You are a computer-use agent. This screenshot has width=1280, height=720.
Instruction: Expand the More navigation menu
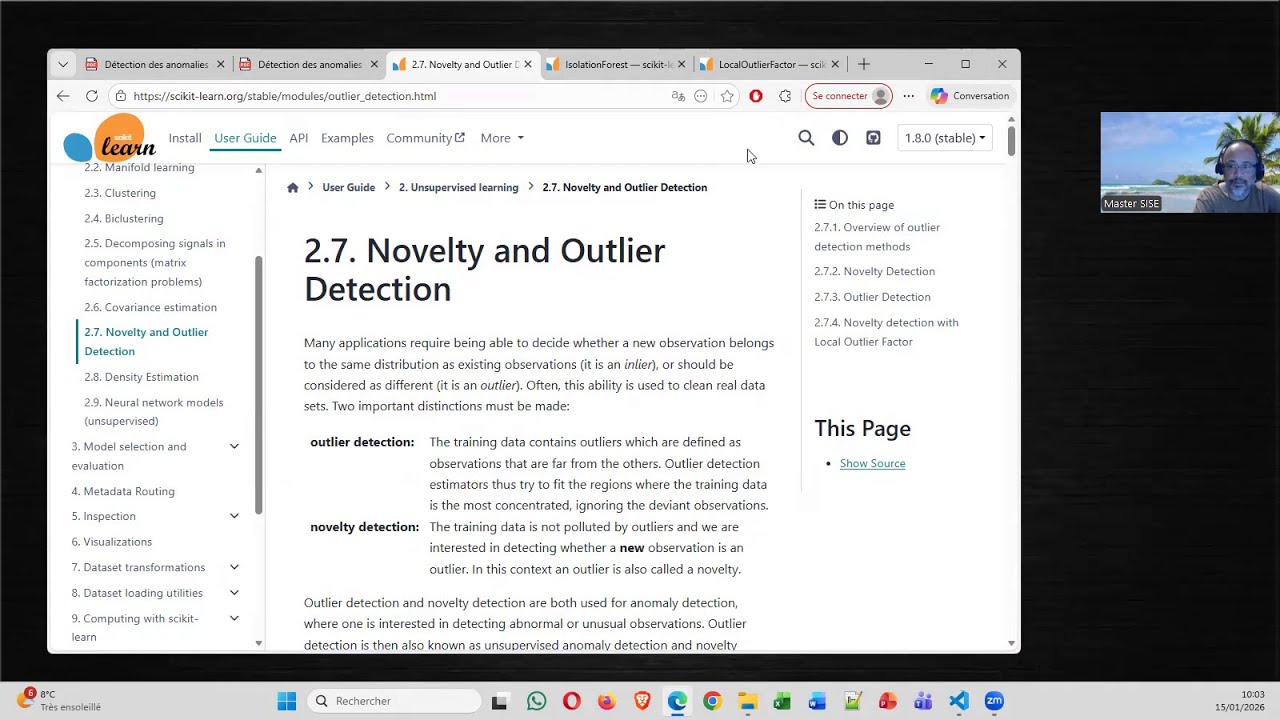[x=502, y=138]
